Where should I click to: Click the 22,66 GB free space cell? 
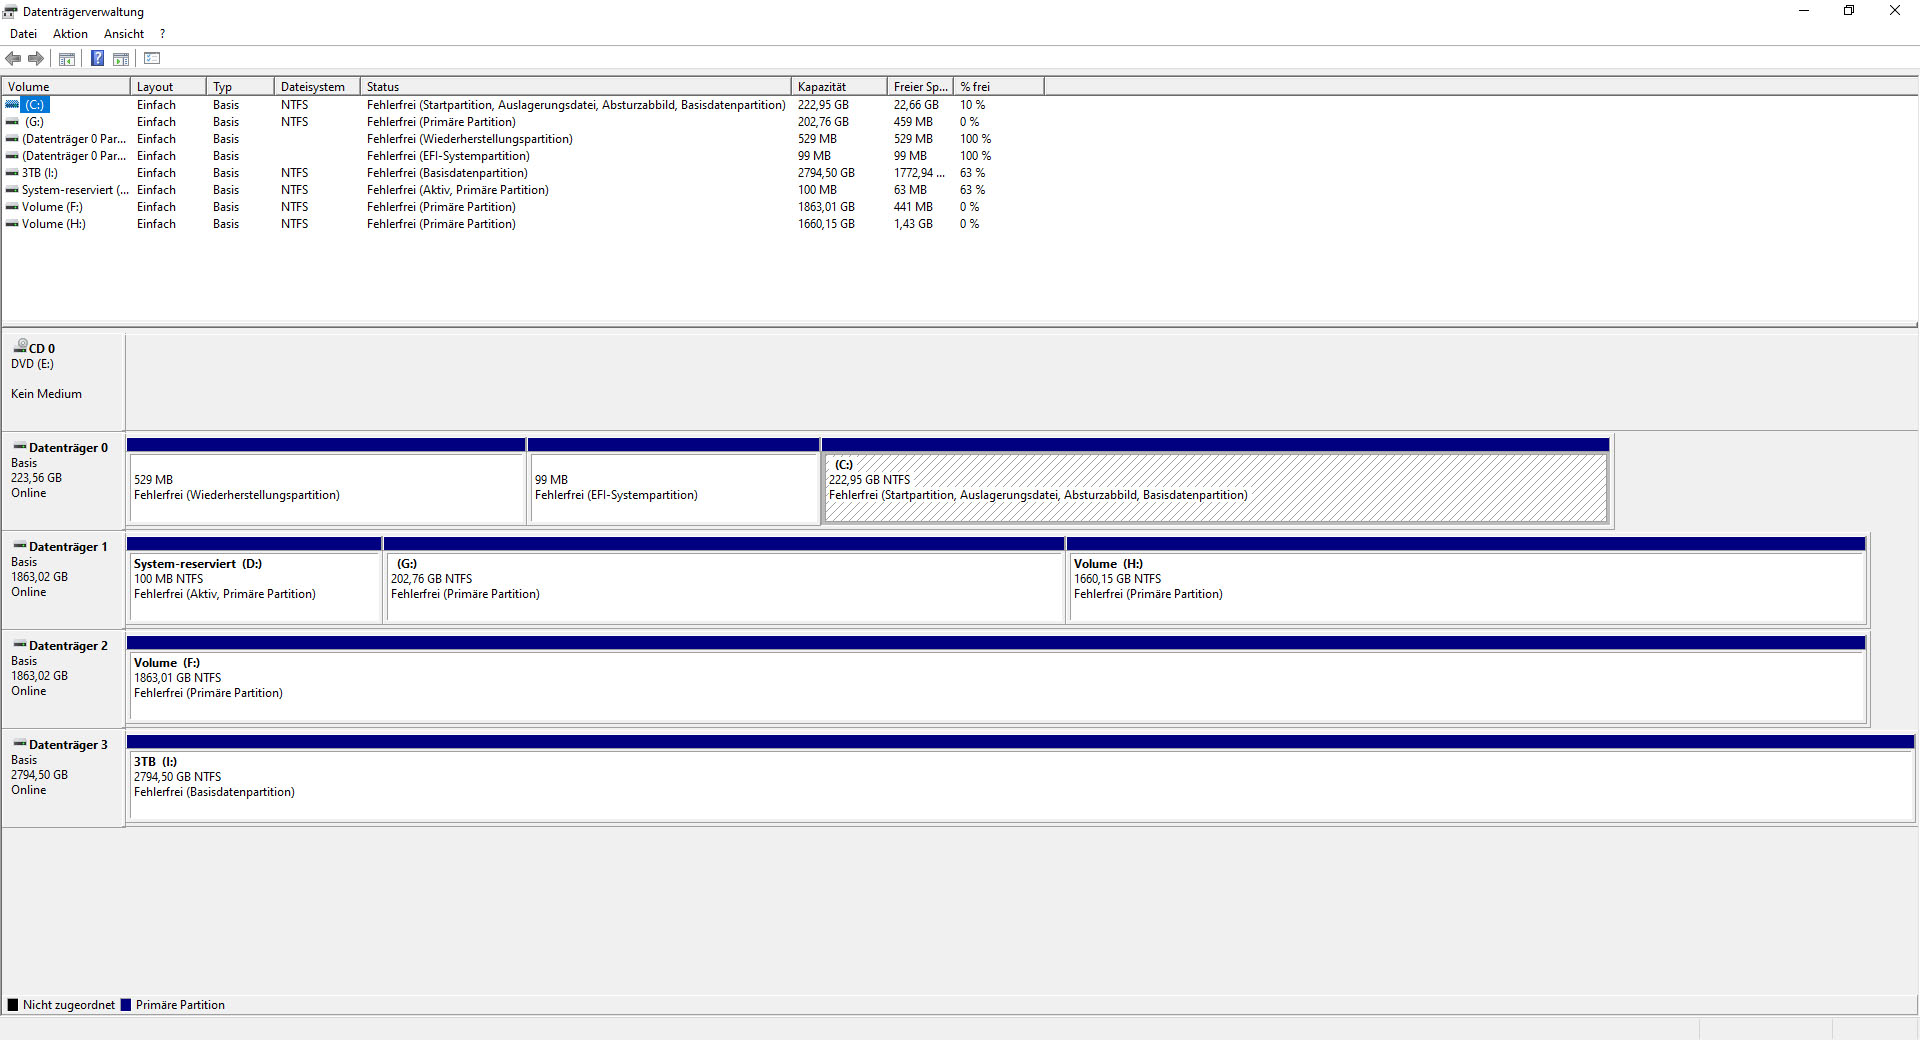tap(916, 105)
